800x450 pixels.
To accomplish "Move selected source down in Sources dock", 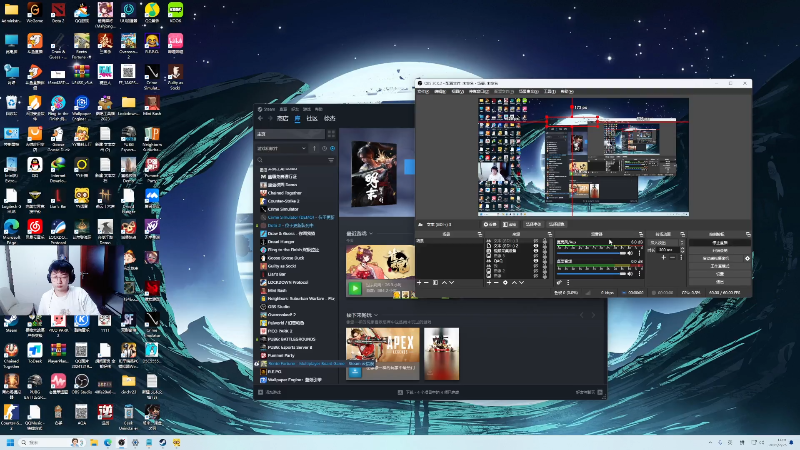I will (x=521, y=282).
